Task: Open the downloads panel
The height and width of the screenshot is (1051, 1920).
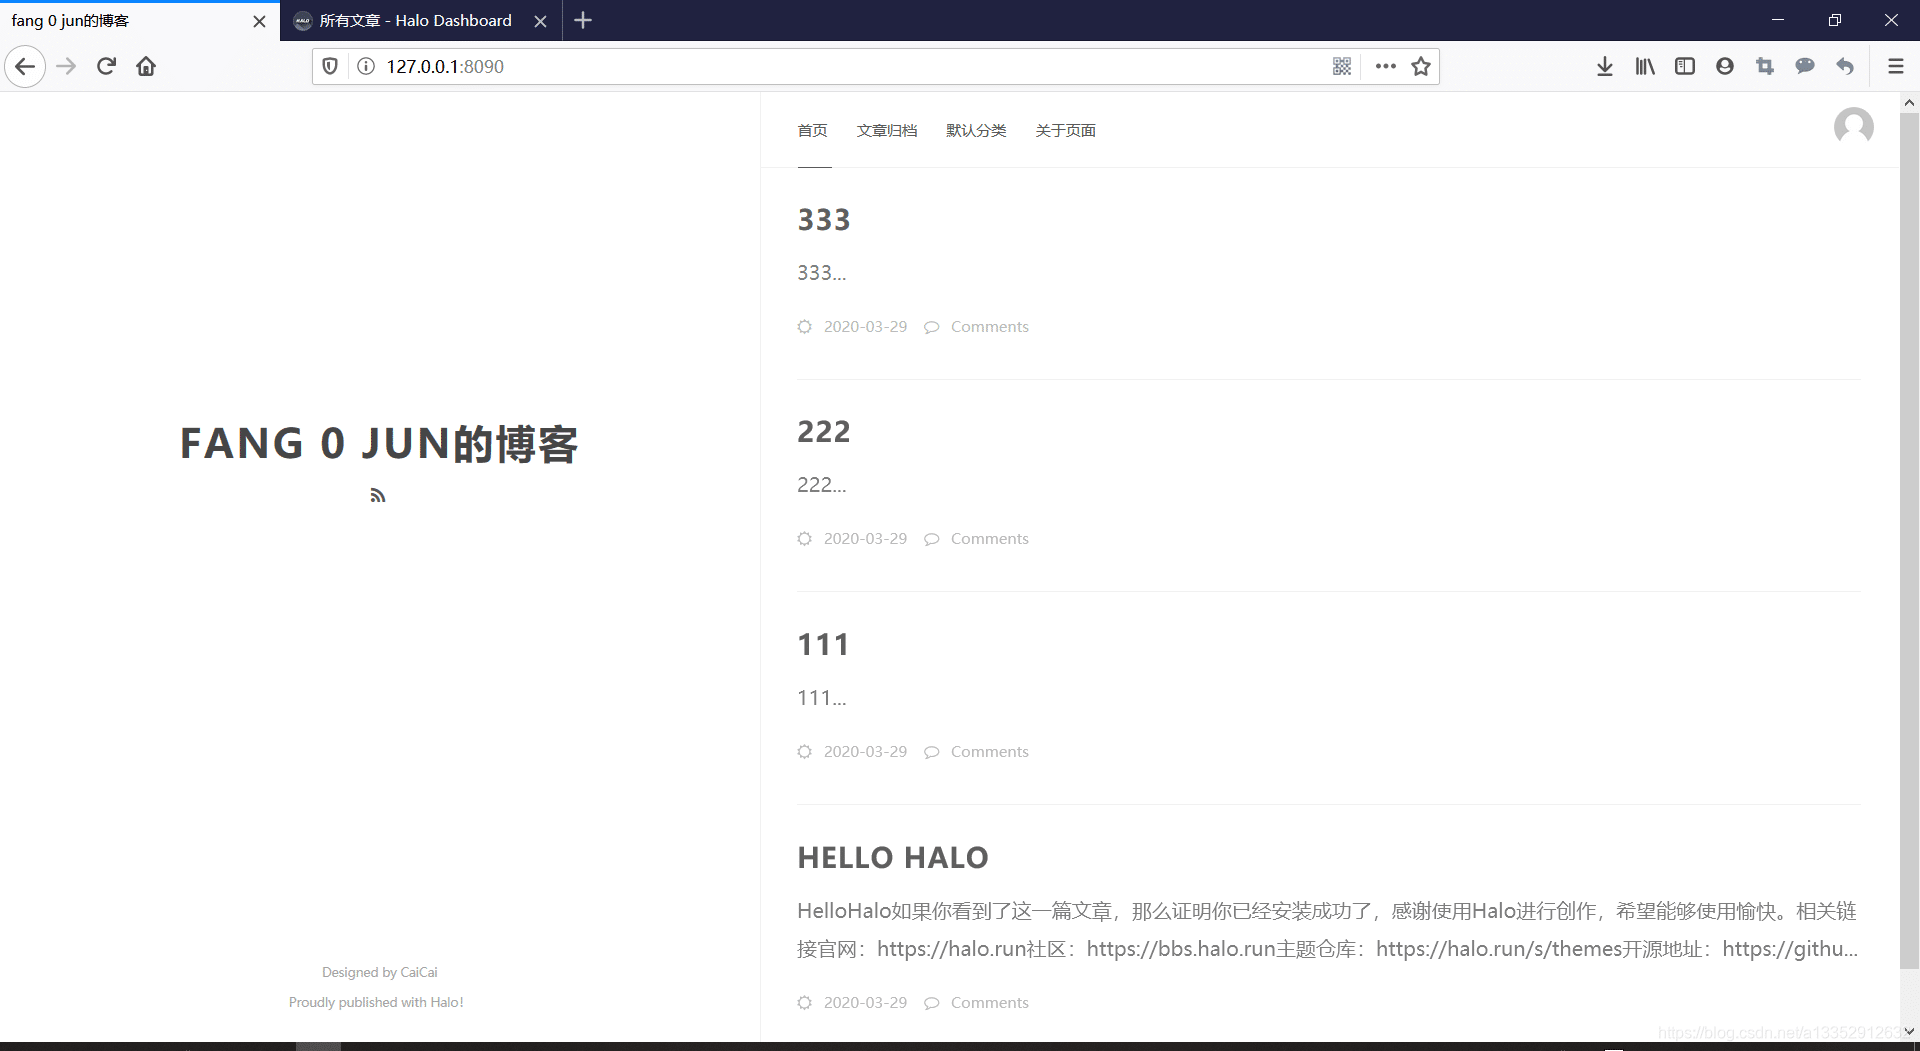Action: [x=1605, y=67]
